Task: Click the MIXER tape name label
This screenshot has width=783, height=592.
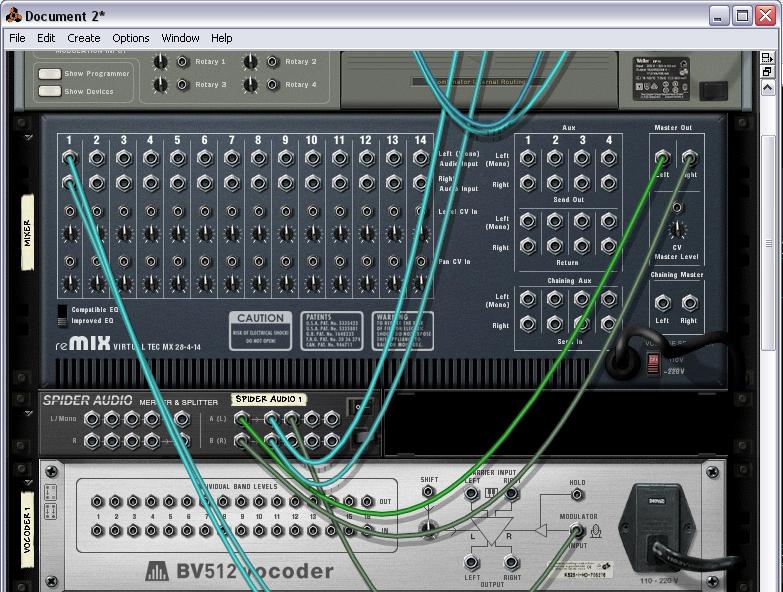Action: (x=27, y=233)
